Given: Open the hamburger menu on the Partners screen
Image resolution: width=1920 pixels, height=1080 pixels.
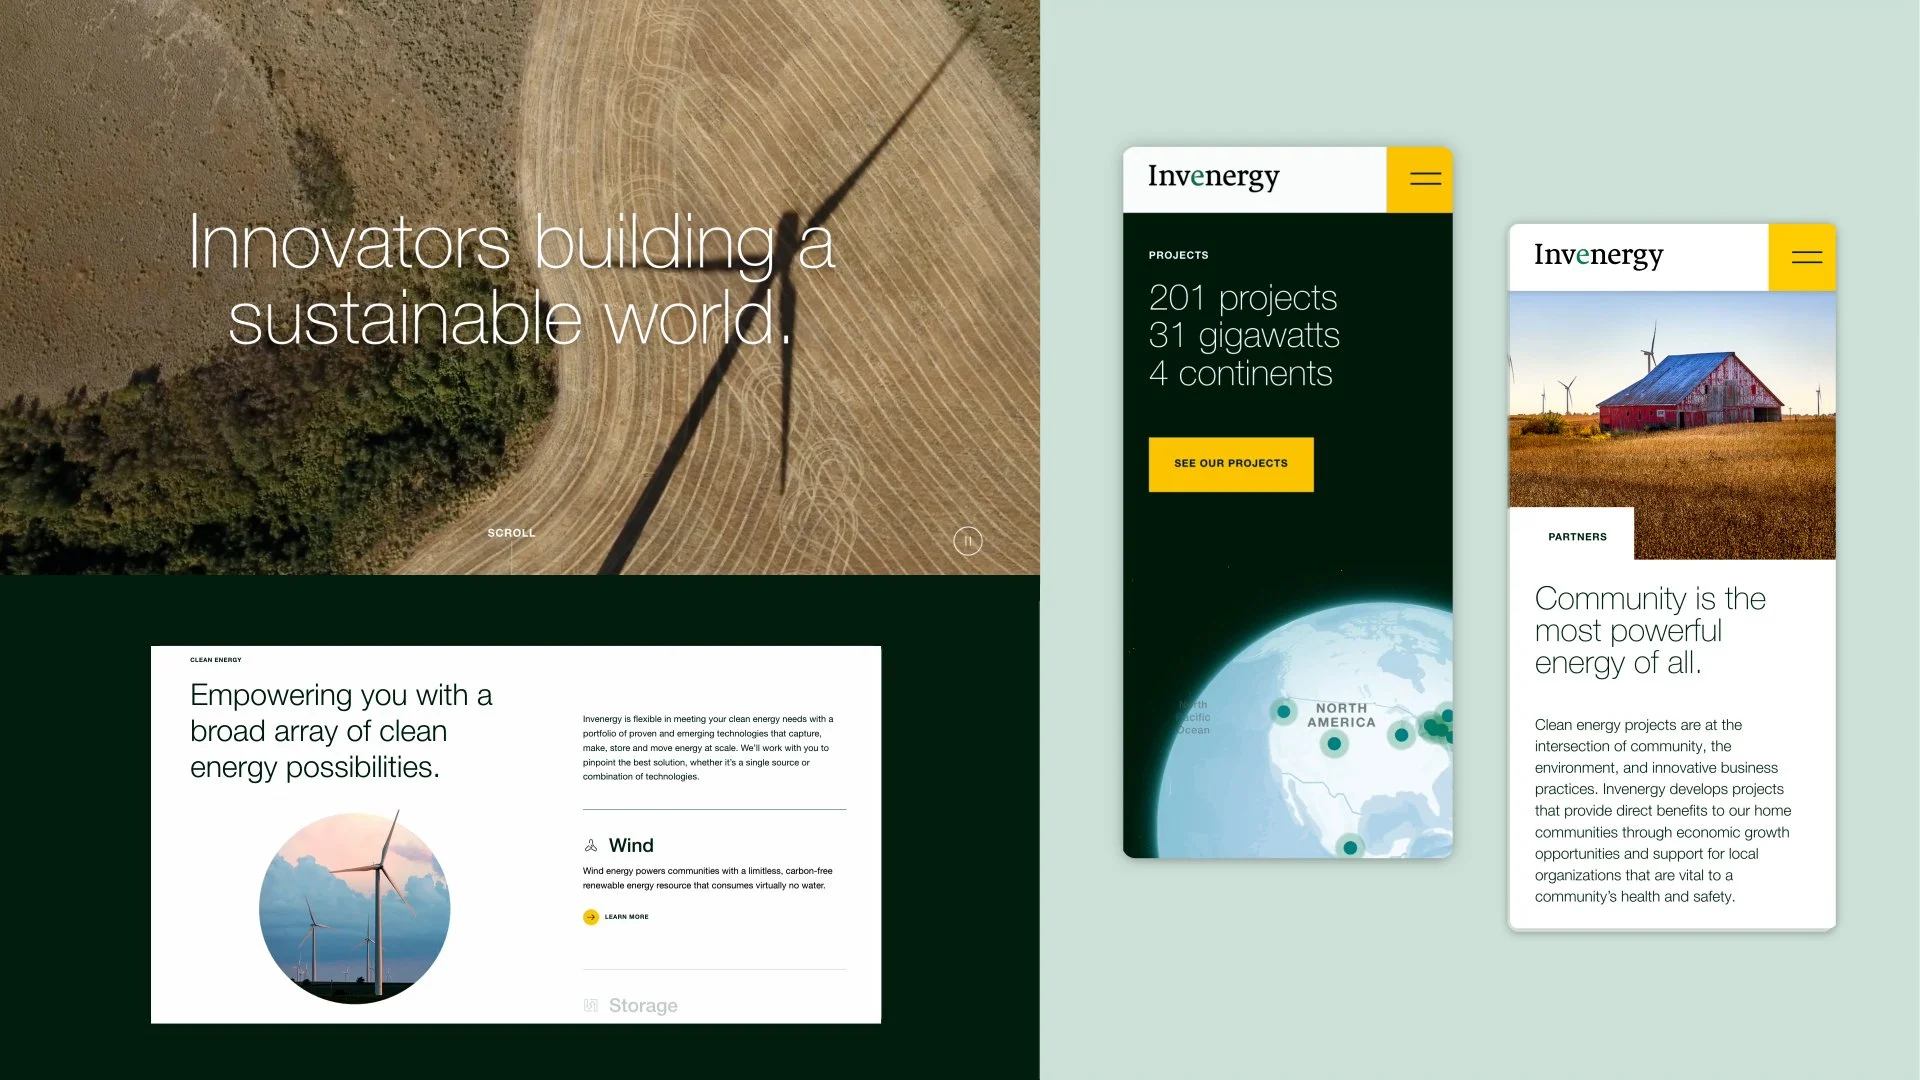Looking at the screenshot, I should tap(1804, 257).
